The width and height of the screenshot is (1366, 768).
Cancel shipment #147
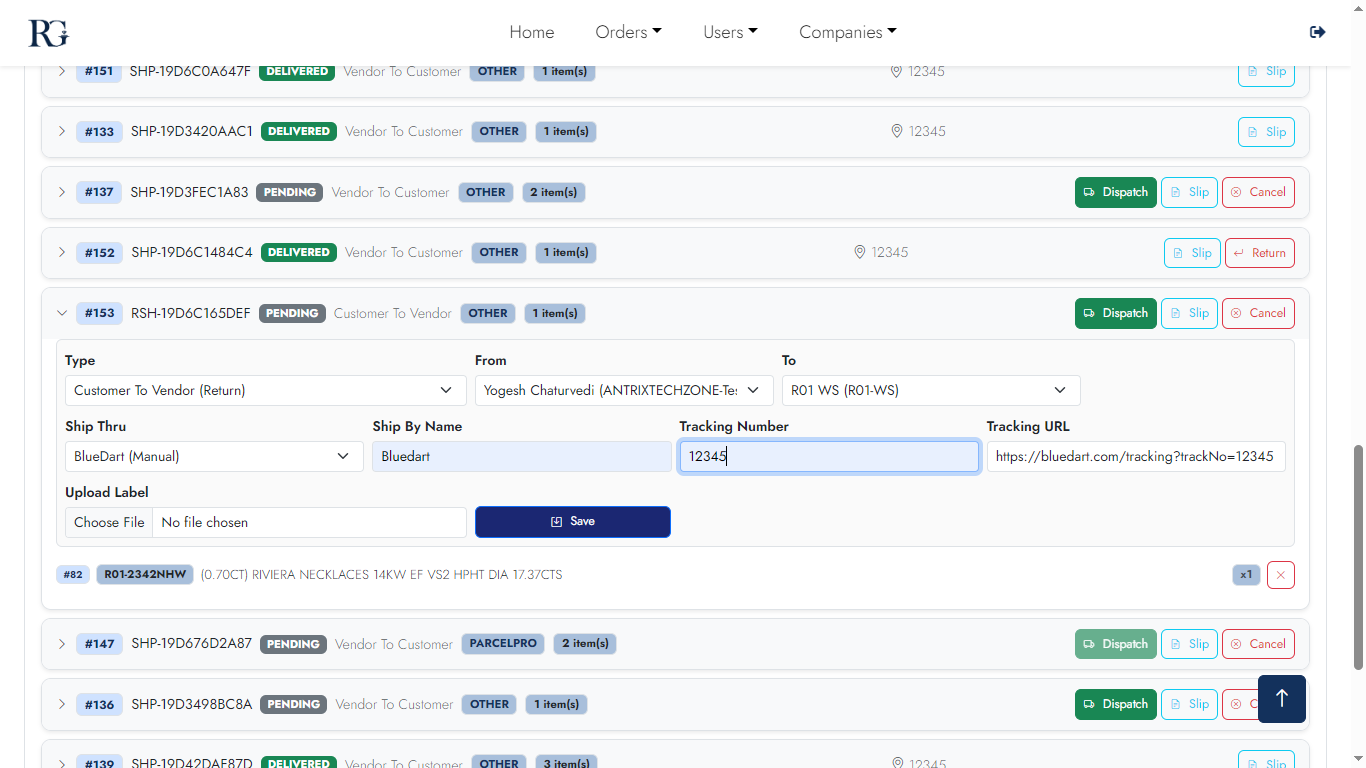pyautogui.click(x=1258, y=644)
